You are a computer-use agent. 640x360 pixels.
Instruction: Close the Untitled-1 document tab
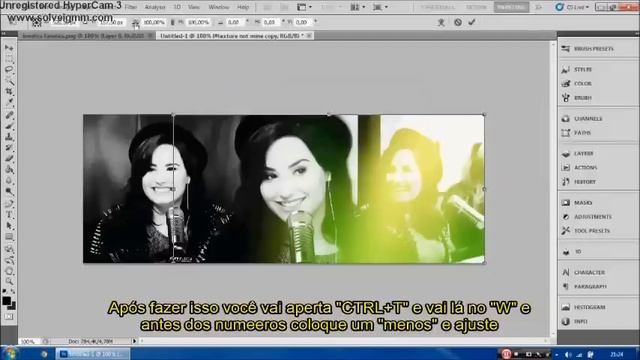click(x=309, y=36)
